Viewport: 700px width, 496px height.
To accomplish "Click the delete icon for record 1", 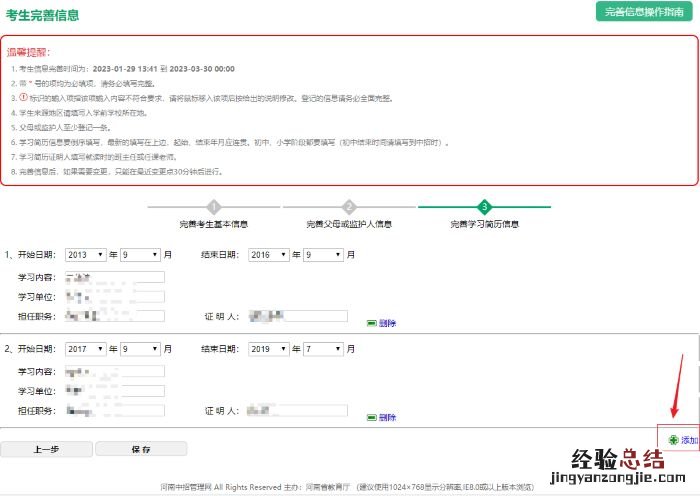I will click(372, 323).
